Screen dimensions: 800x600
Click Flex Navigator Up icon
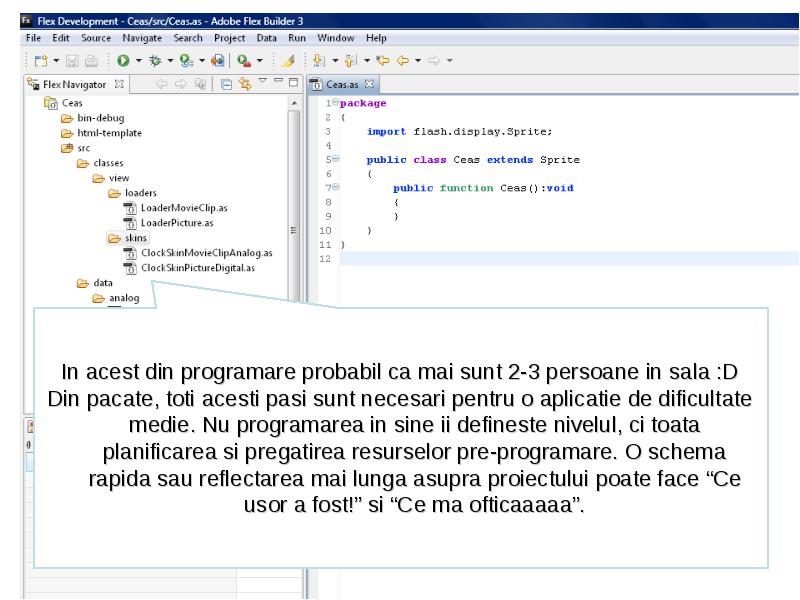click(201, 84)
